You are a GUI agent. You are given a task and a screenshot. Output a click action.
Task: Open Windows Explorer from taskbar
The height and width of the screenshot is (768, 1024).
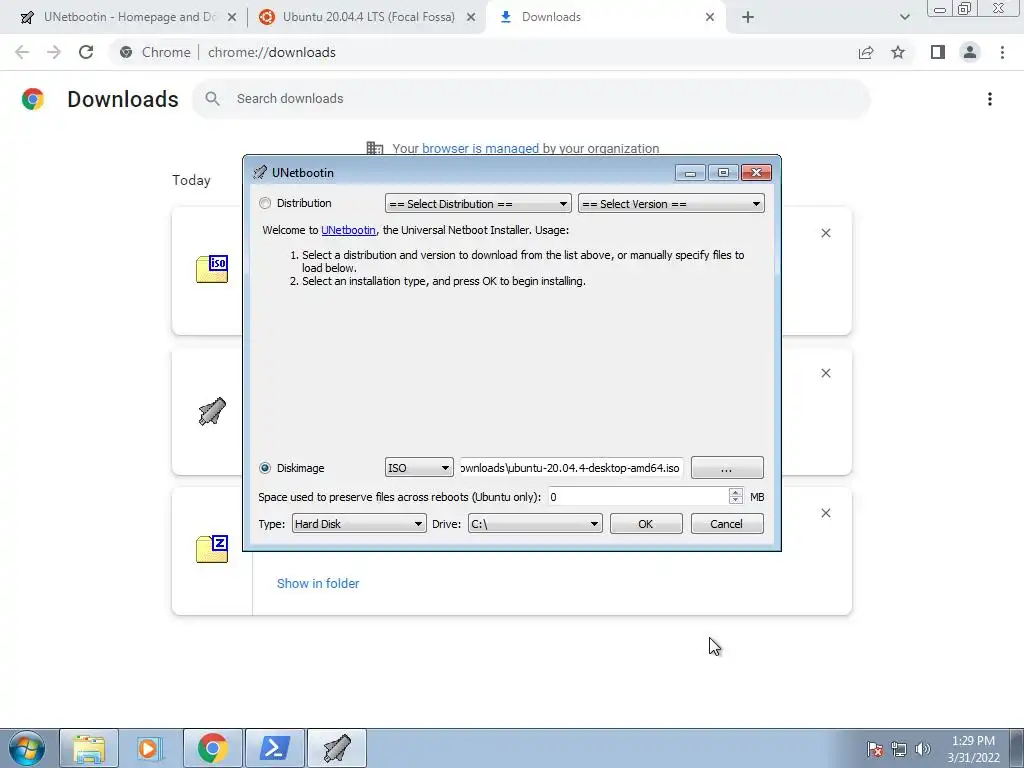(89, 748)
